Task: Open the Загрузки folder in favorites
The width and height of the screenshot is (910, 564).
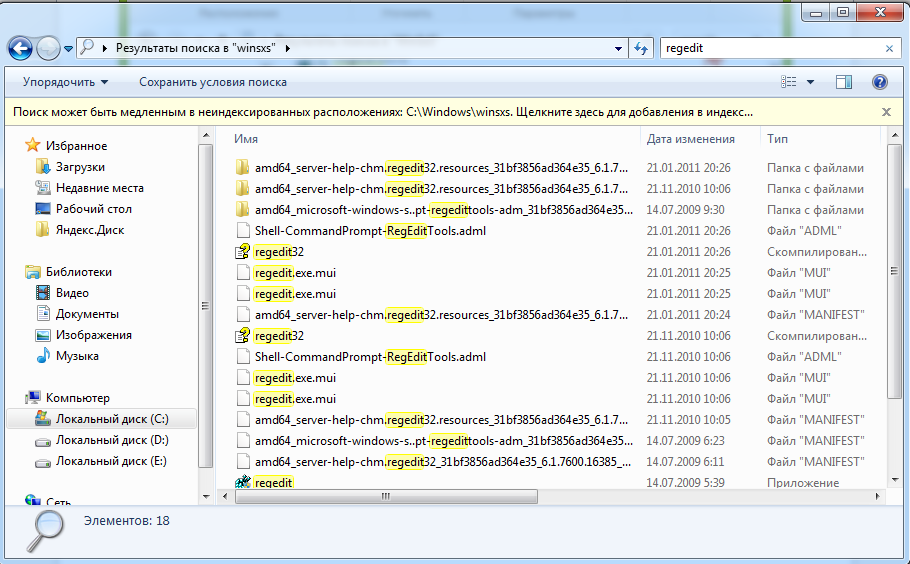Action: pos(80,167)
